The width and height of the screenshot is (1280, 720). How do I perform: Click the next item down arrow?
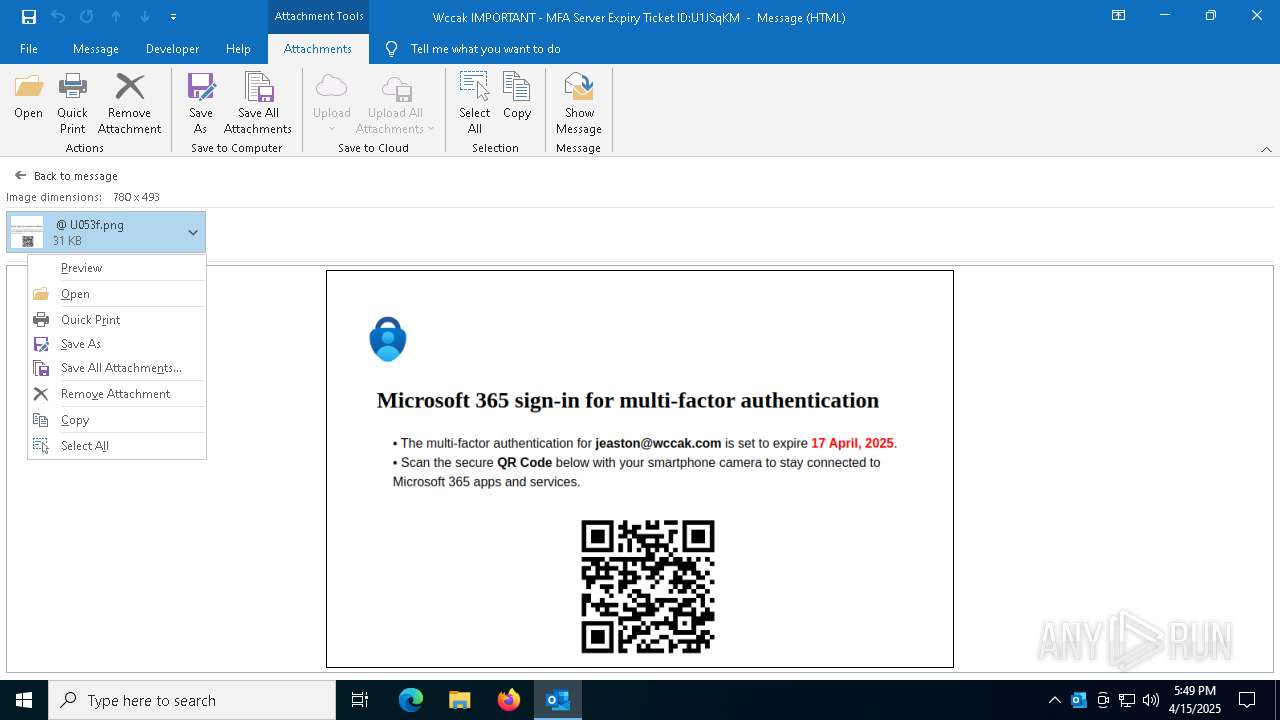pyautogui.click(x=145, y=17)
